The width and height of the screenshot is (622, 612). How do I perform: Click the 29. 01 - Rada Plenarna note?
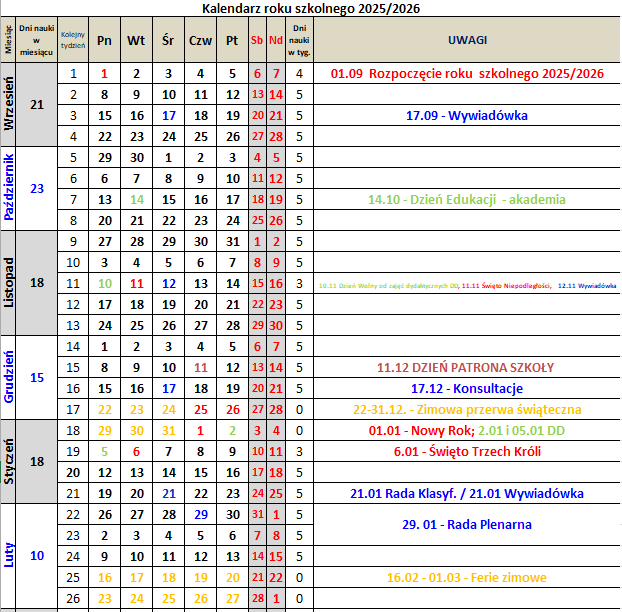tap(467, 524)
